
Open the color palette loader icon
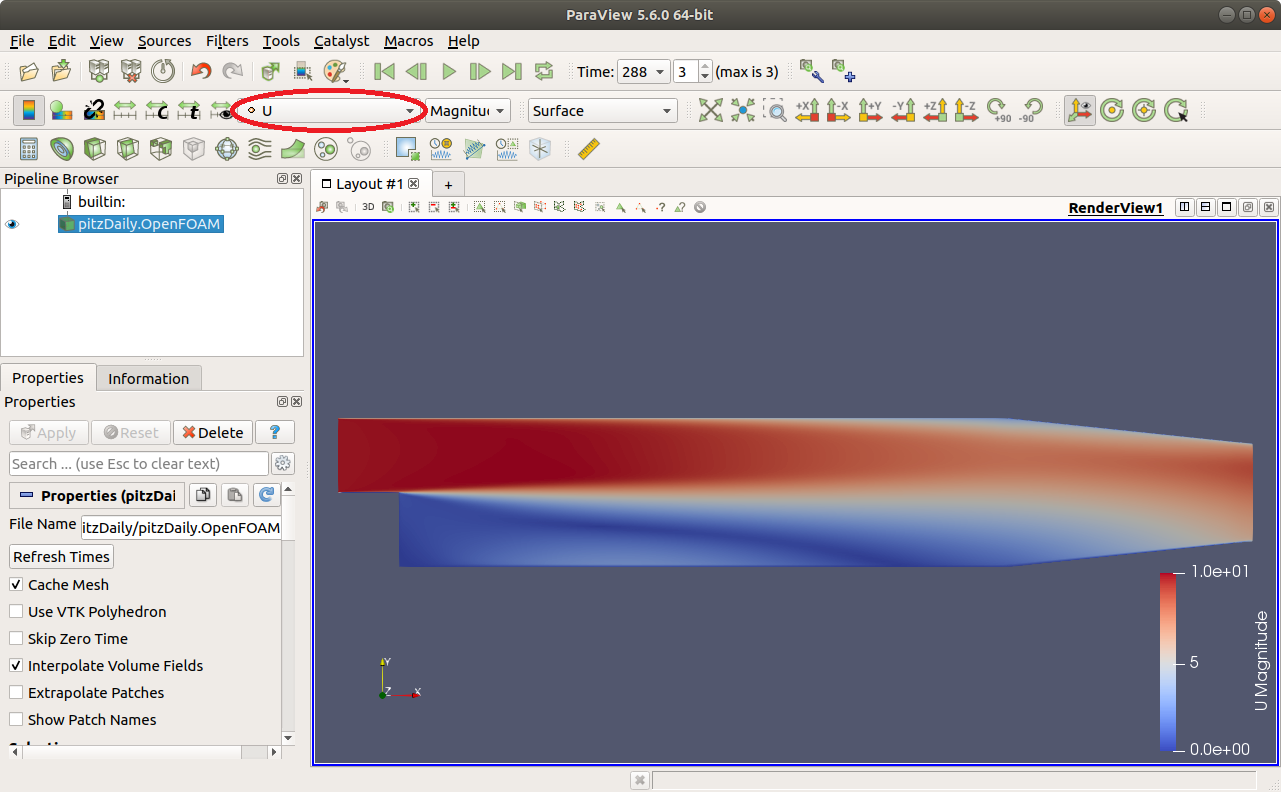click(334, 71)
